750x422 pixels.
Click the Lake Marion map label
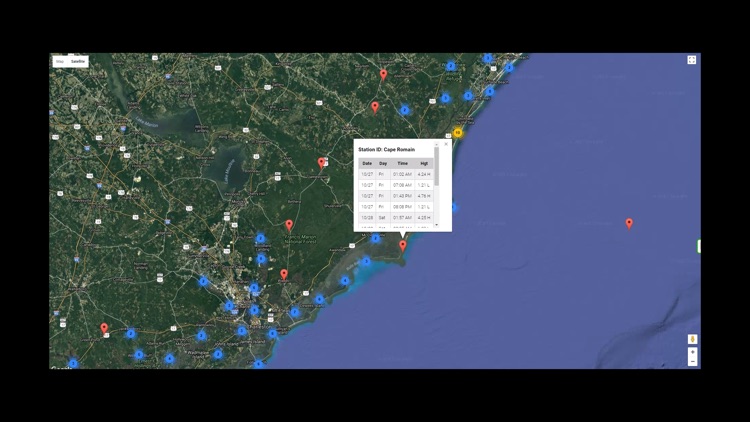146,122
